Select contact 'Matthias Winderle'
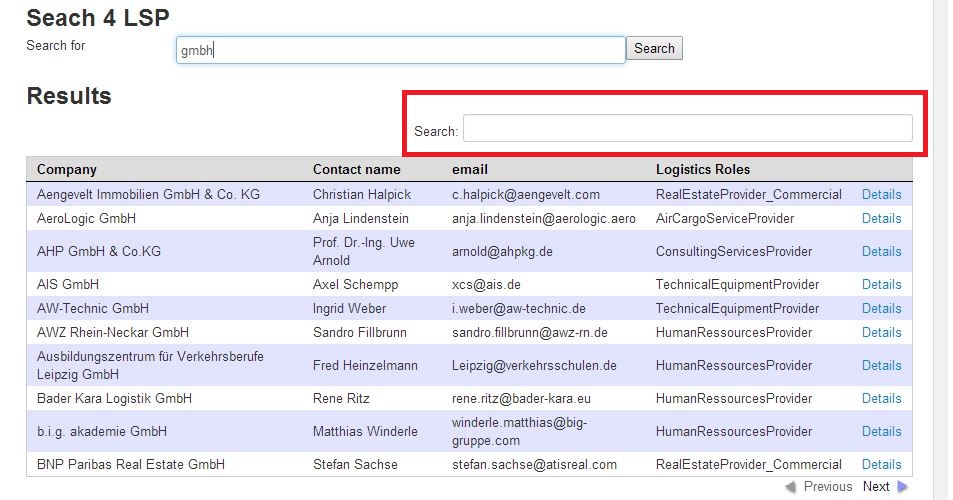The height and width of the screenshot is (500, 953). click(365, 431)
